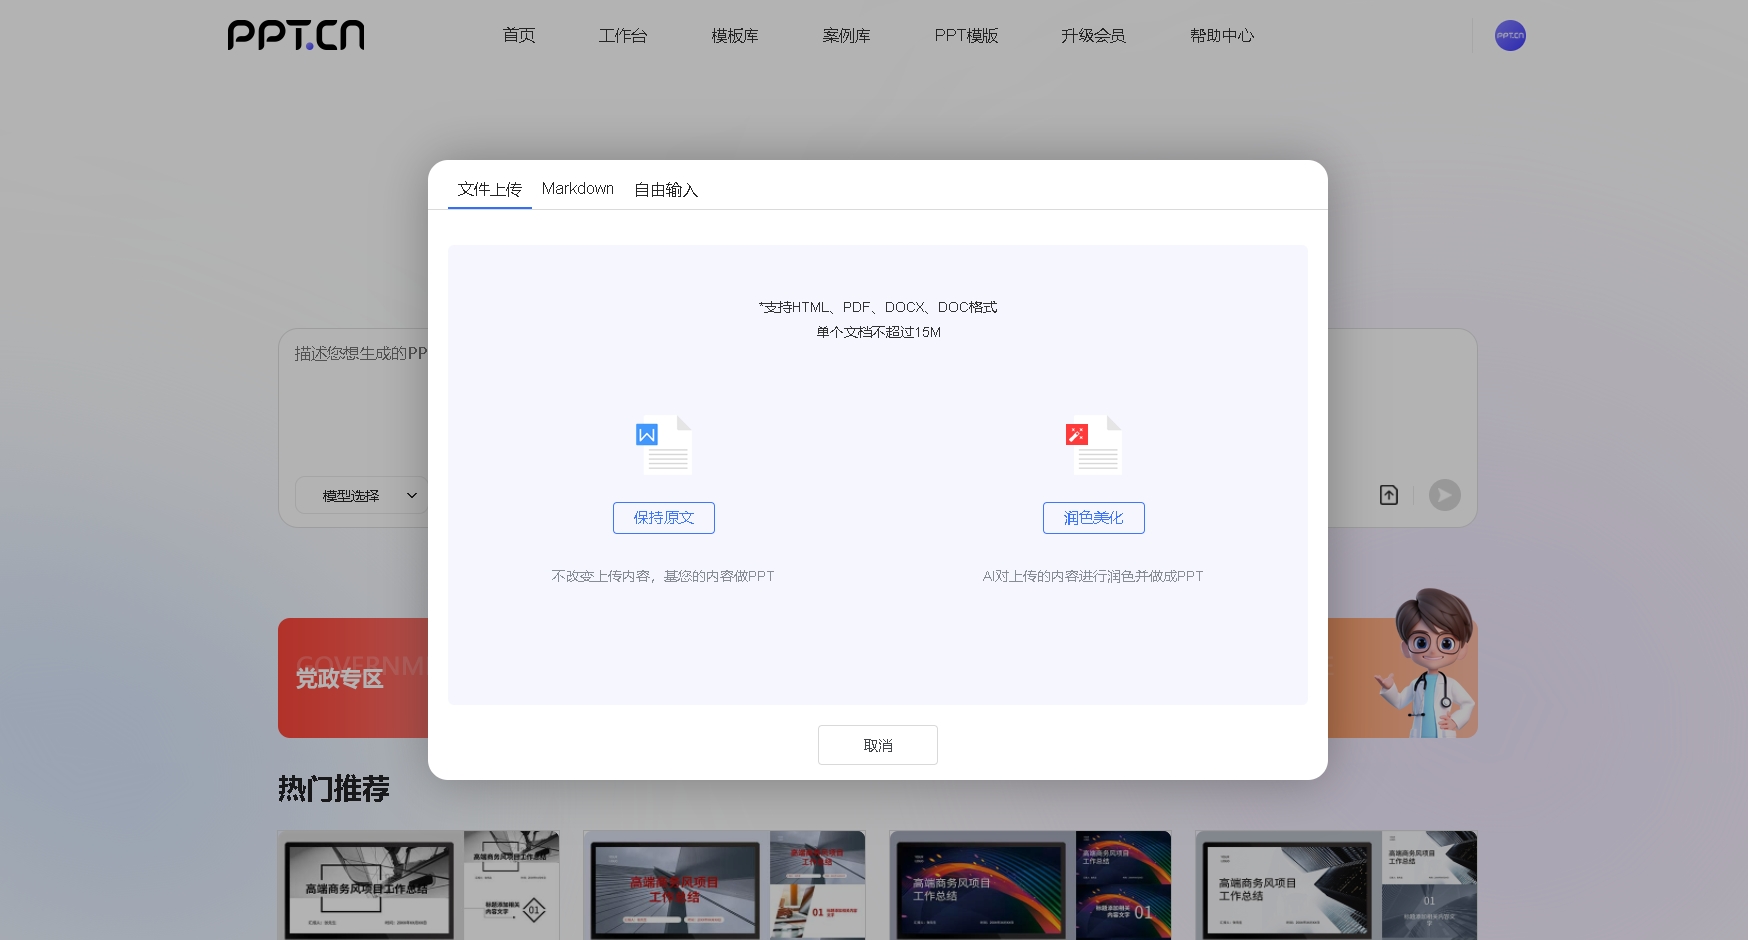The height and width of the screenshot is (940, 1748).
Task: Click the AI polish document icon
Action: [x=1093, y=444]
